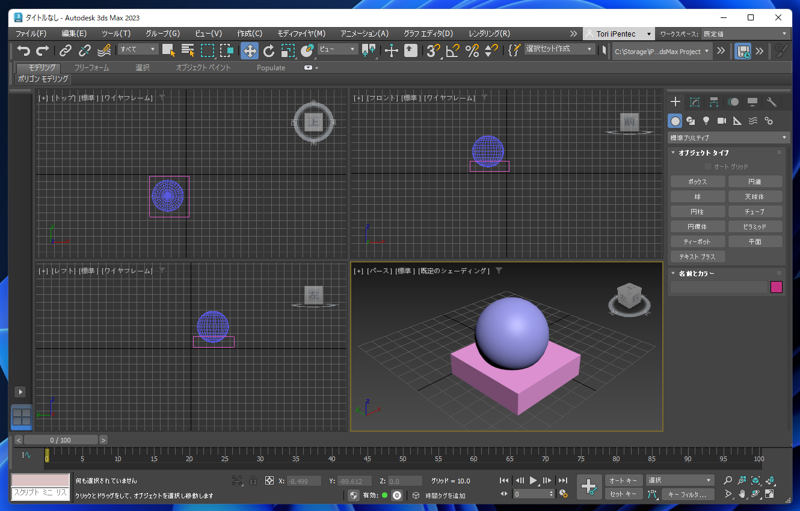Activate the Select and Scale tool
This screenshot has width=800, height=511.
pos(288,50)
